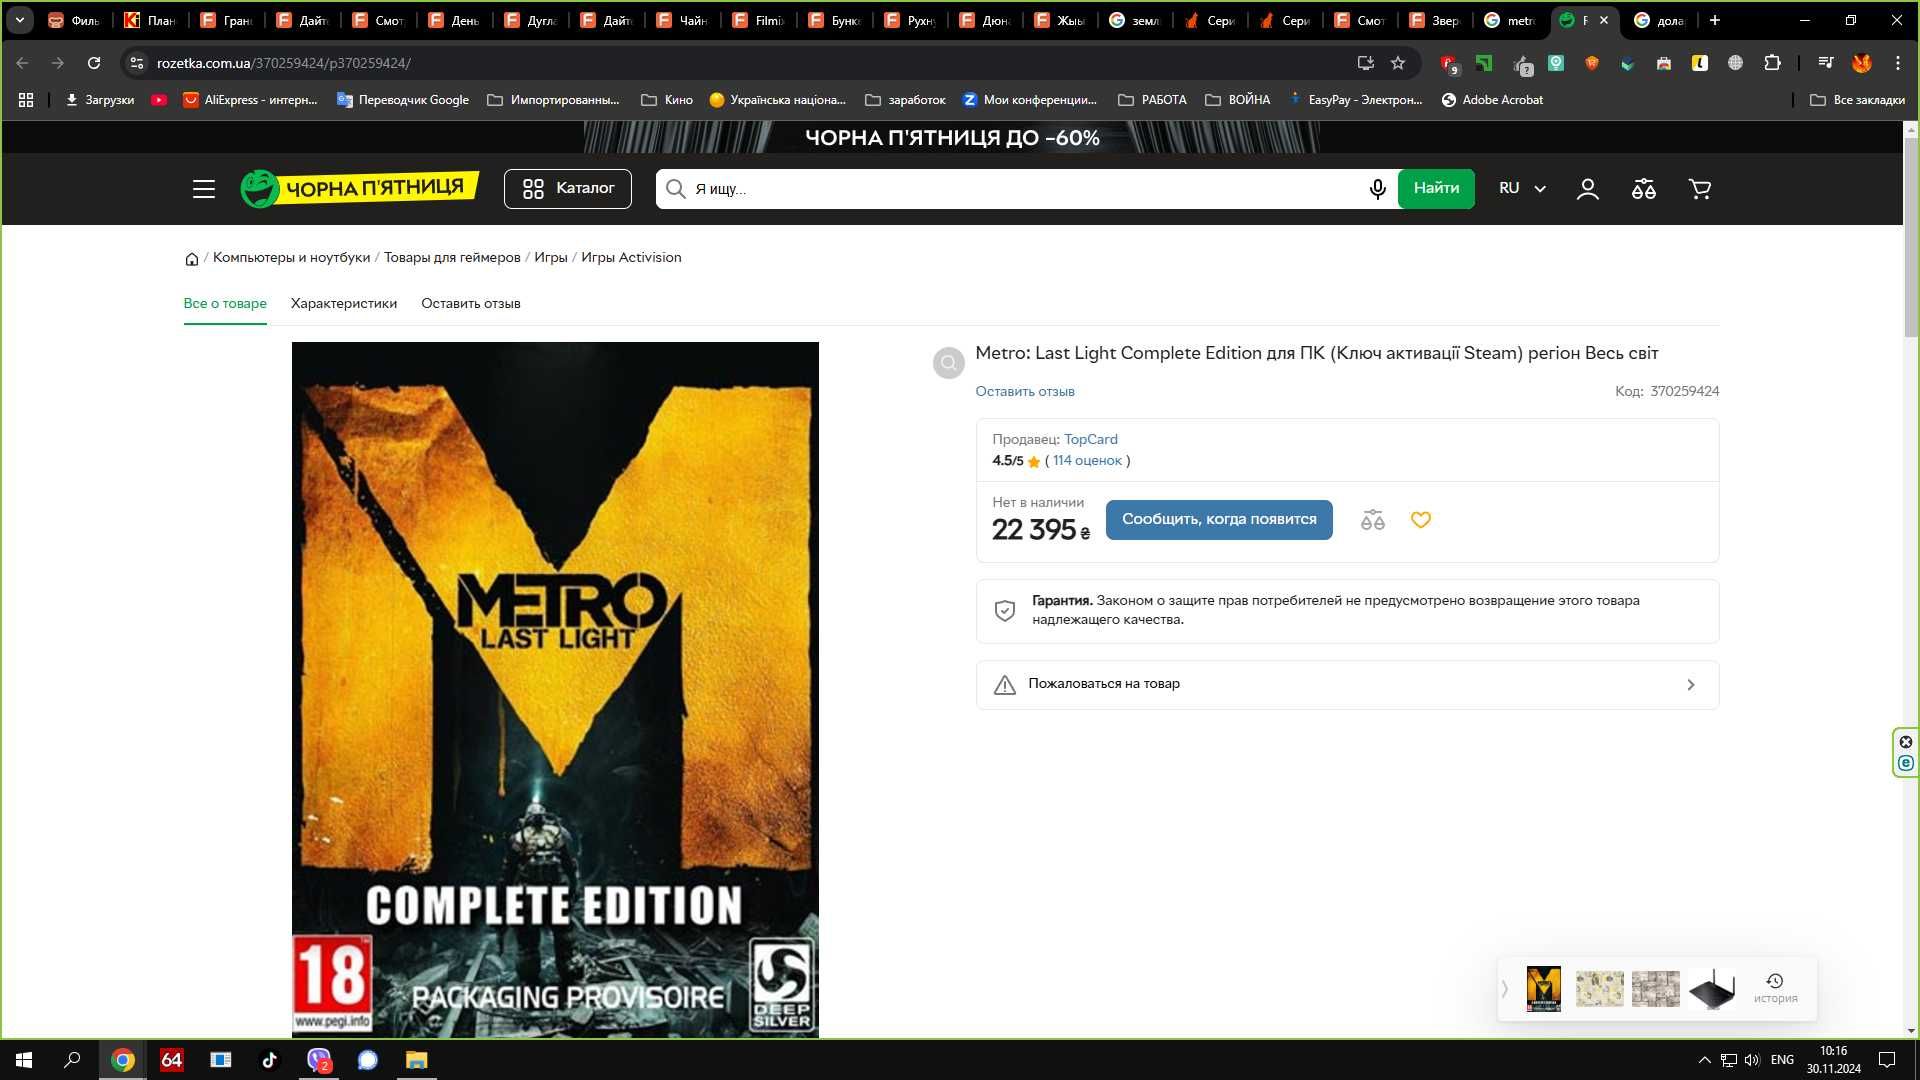Click the green Найти button
Screen dimensions: 1920x1080
[x=1436, y=189]
